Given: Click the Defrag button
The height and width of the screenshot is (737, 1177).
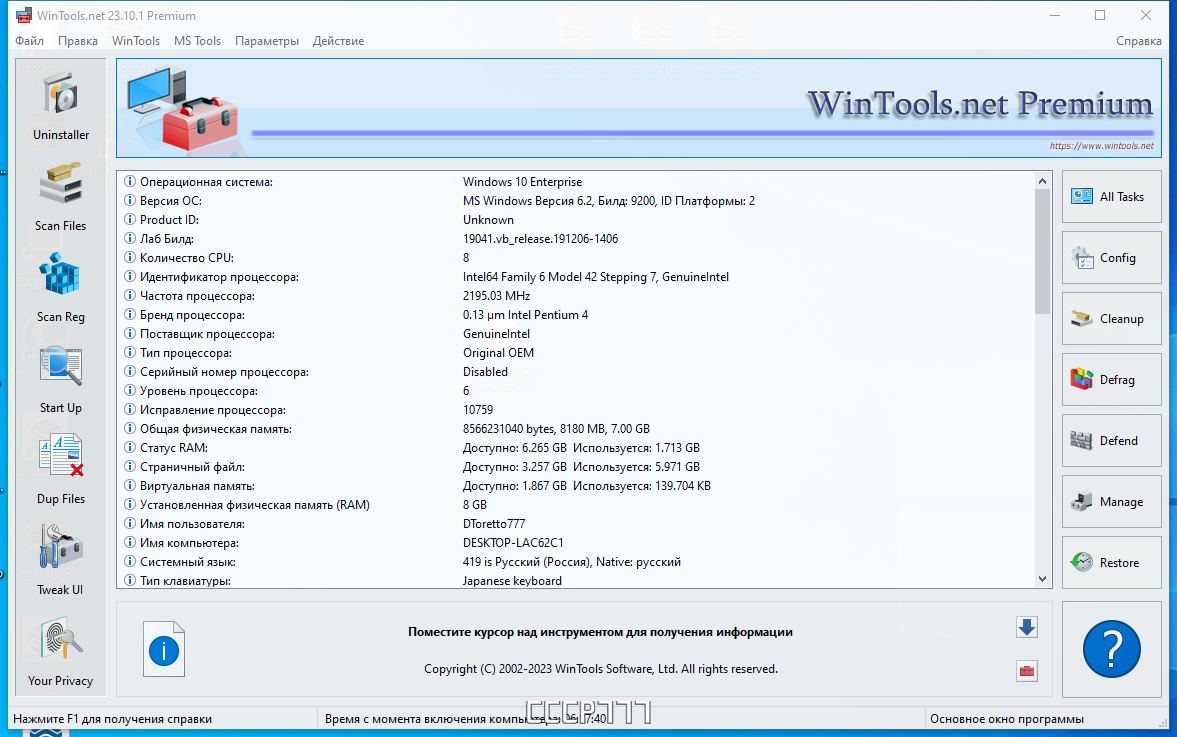Looking at the screenshot, I should pos(1112,380).
